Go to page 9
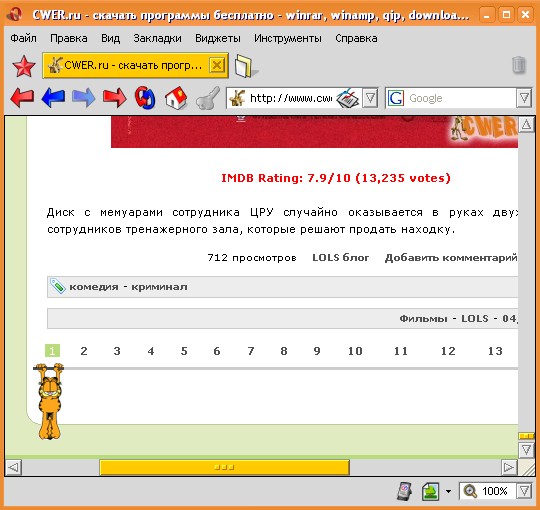 (x=317, y=351)
